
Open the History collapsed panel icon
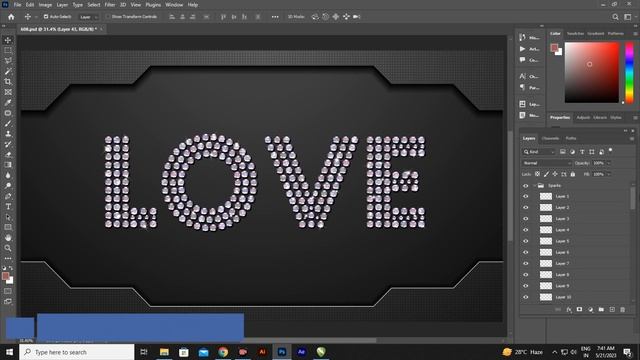(522, 38)
